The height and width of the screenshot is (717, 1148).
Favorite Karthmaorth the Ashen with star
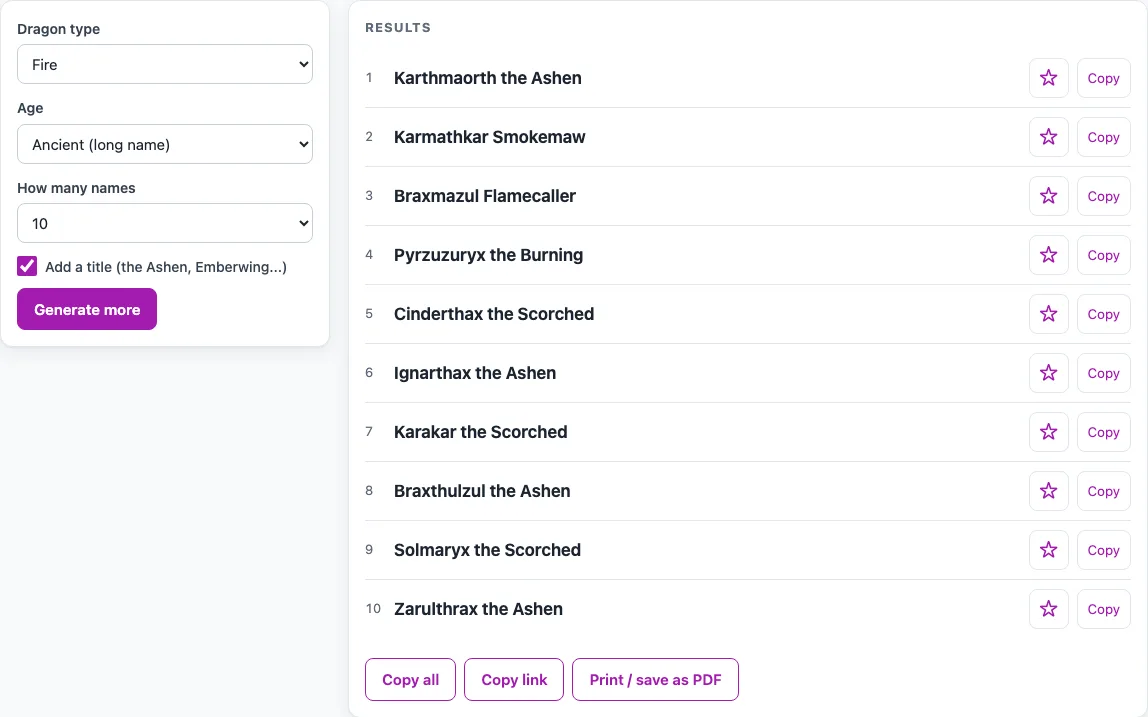click(1048, 78)
